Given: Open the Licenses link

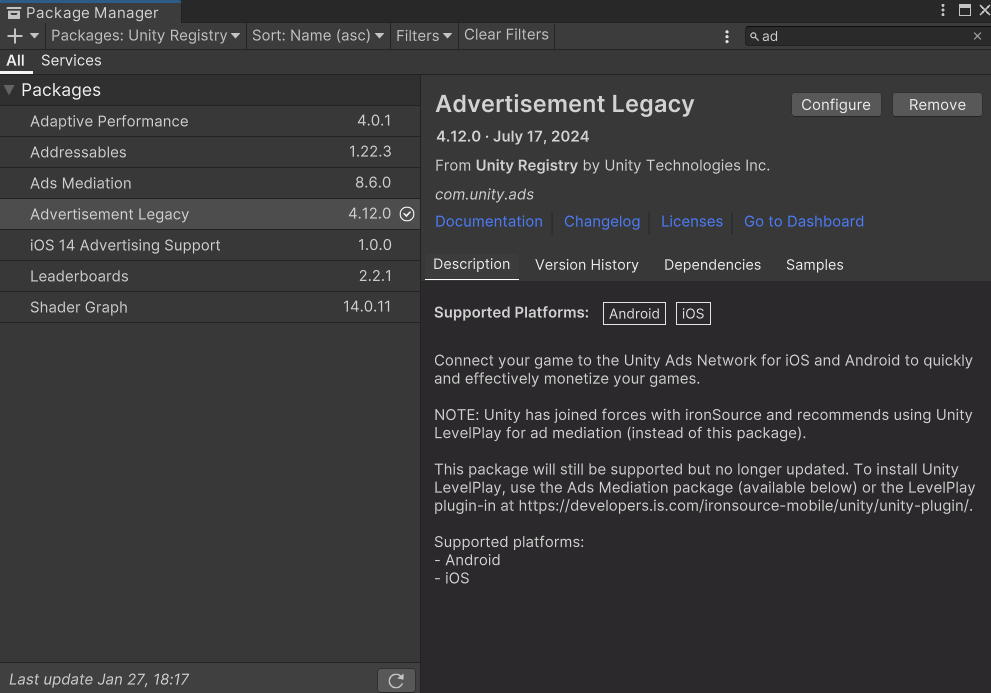Looking at the screenshot, I should (x=691, y=222).
